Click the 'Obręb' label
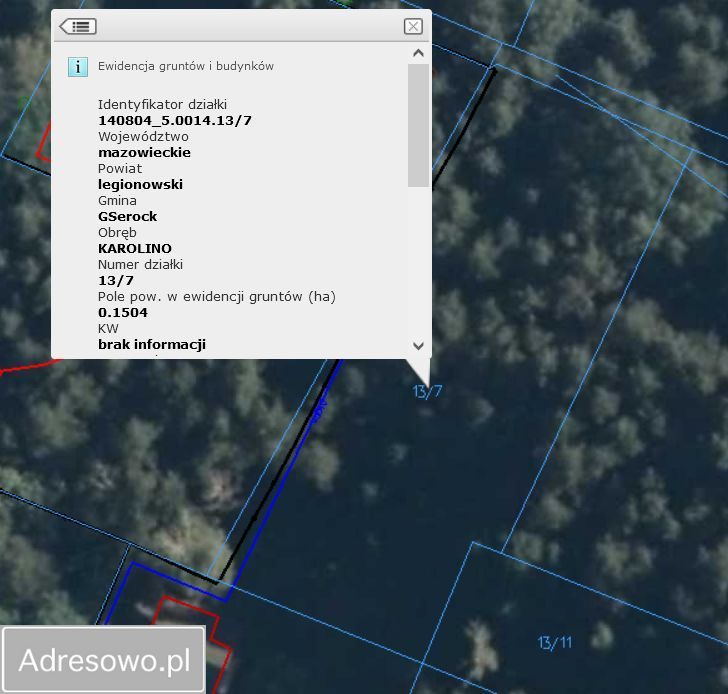728x694 pixels. click(117, 233)
